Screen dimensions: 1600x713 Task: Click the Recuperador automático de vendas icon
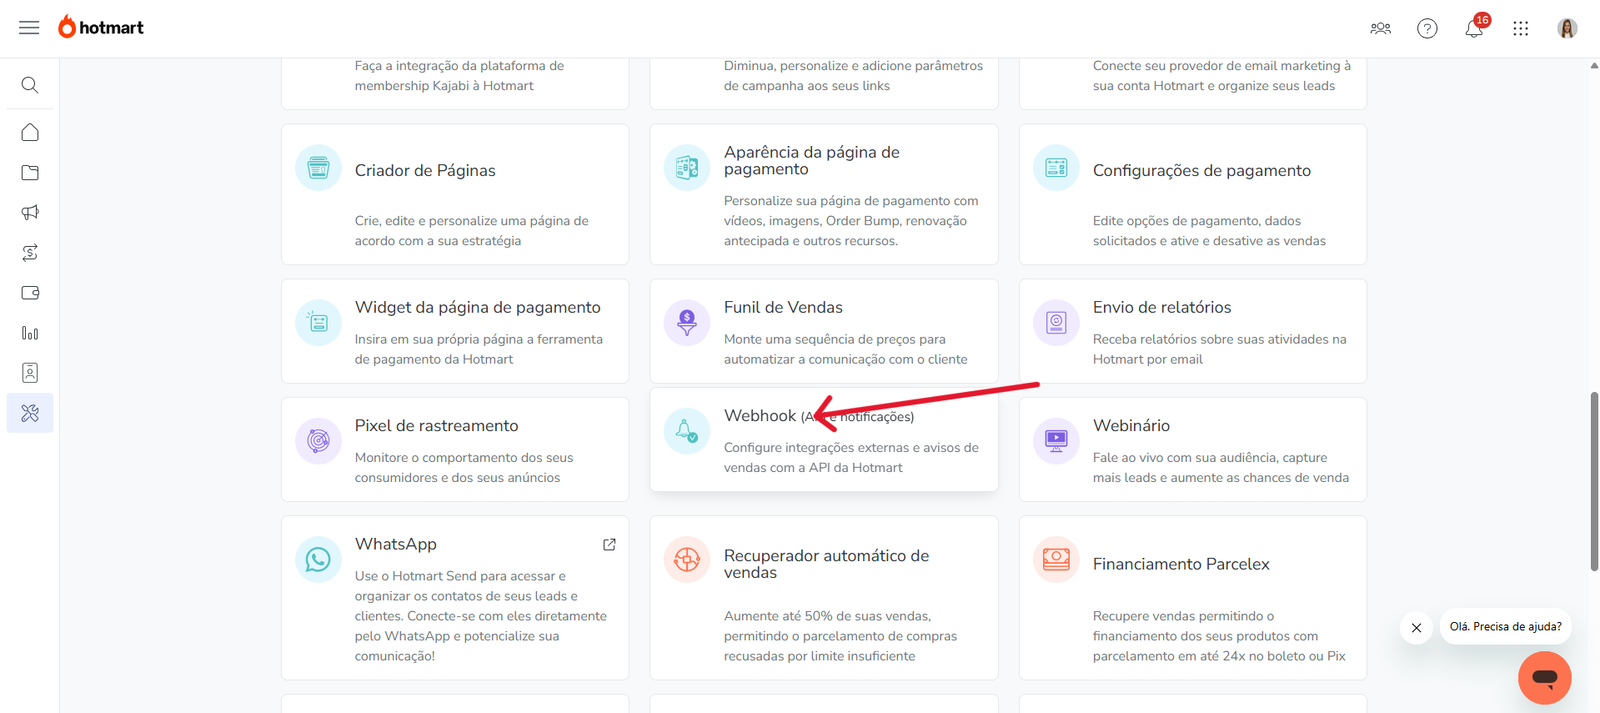click(687, 559)
